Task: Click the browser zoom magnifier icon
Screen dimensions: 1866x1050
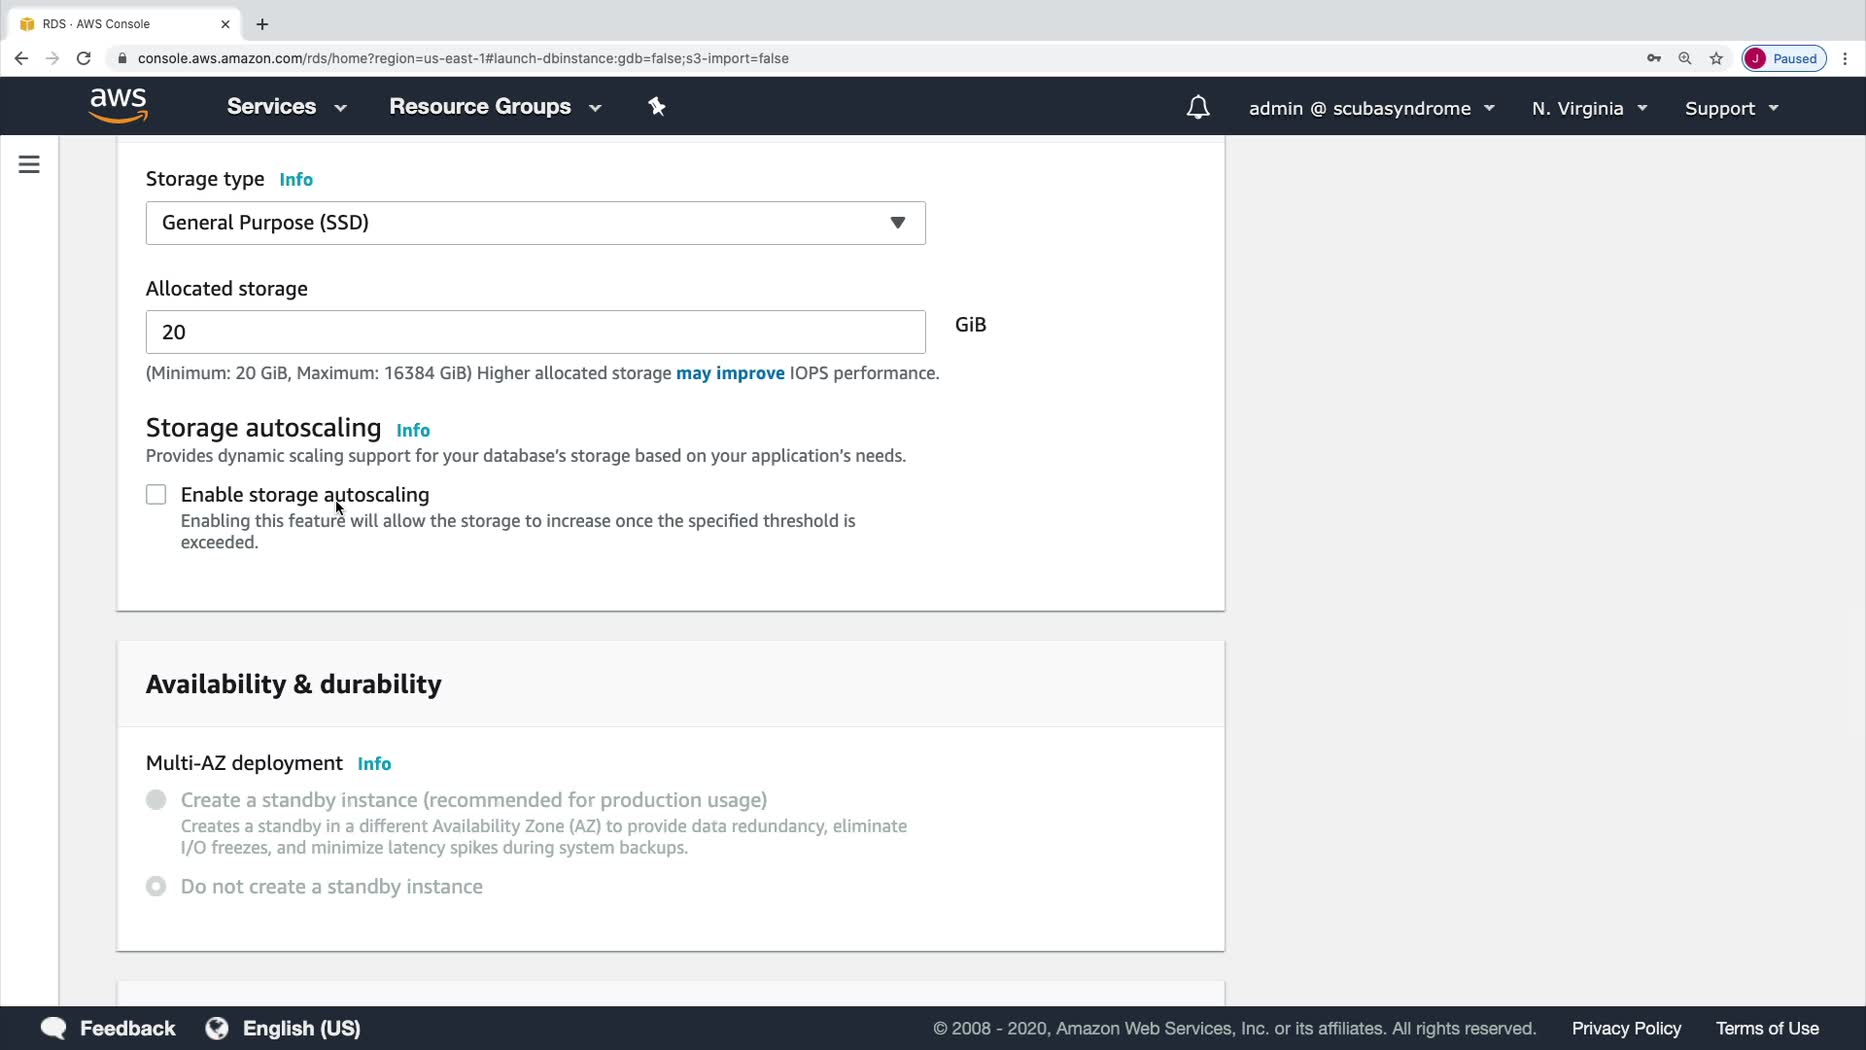Action: click(x=1684, y=58)
